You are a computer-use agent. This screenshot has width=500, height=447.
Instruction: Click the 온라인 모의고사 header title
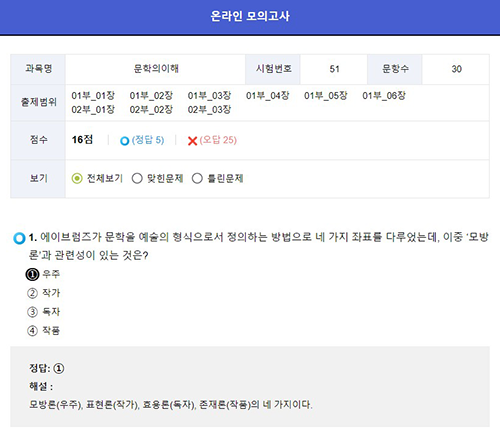(x=250, y=16)
